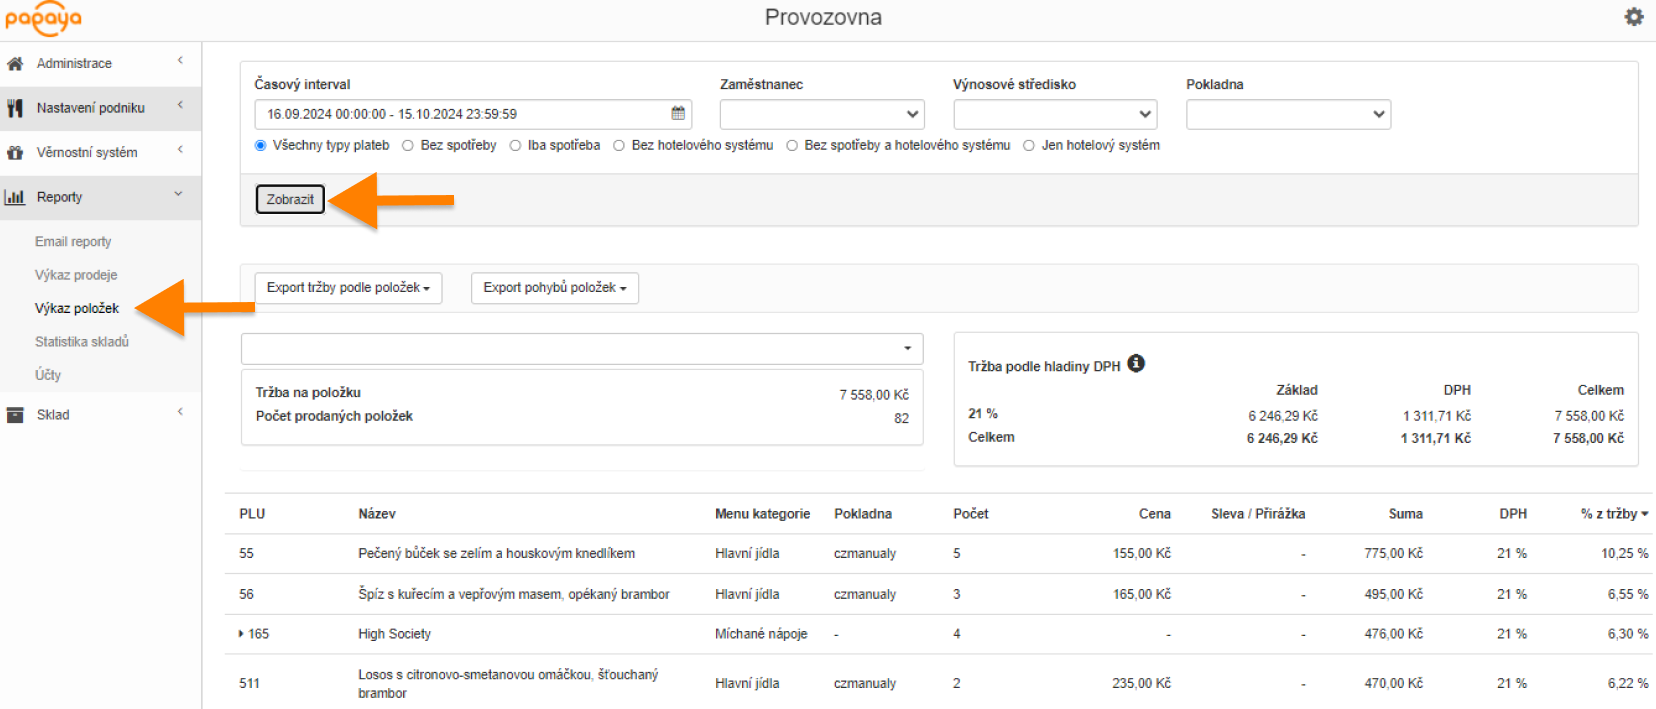This screenshot has width=1656, height=709.
Task: Click the Časový interval date range field
Action: (x=460, y=114)
